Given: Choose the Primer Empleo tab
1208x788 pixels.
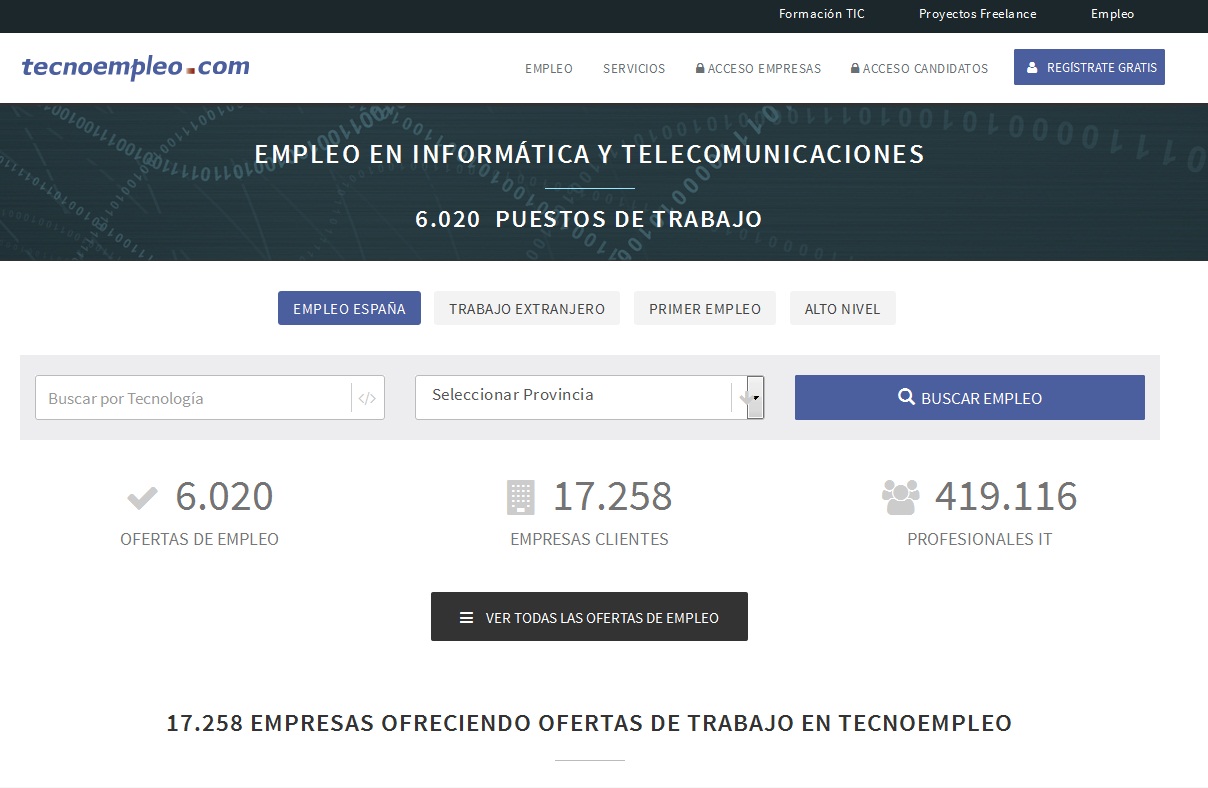Looking at the screenshot, I should (x=705, y=309).
